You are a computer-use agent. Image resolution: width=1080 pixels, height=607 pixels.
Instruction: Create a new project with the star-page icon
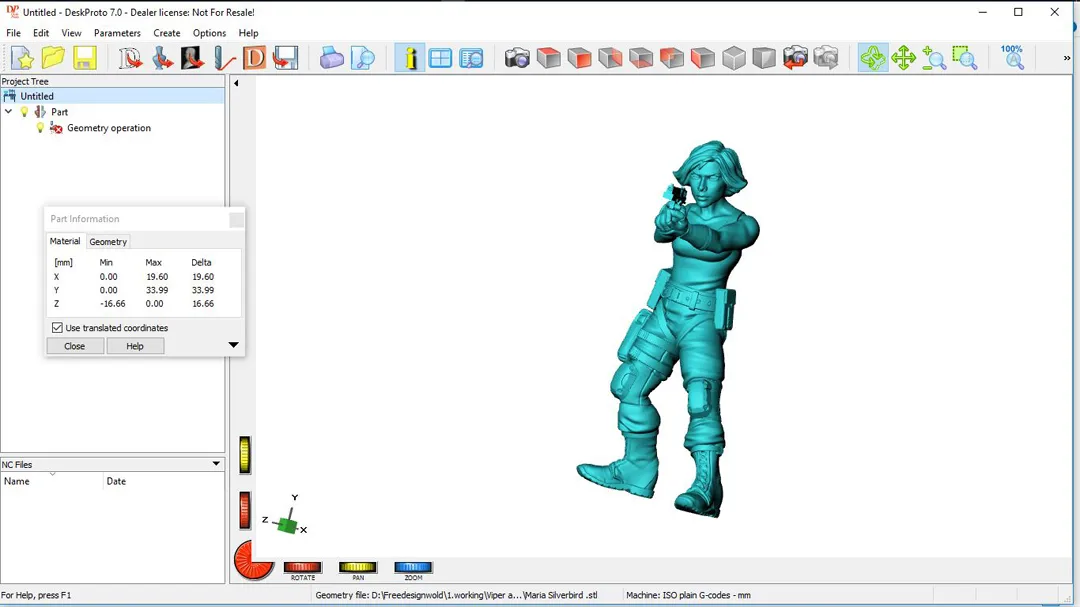22,58
